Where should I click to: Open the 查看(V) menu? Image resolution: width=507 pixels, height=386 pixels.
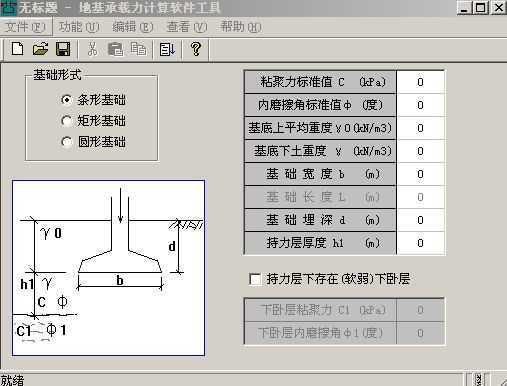tap(187, 27)
